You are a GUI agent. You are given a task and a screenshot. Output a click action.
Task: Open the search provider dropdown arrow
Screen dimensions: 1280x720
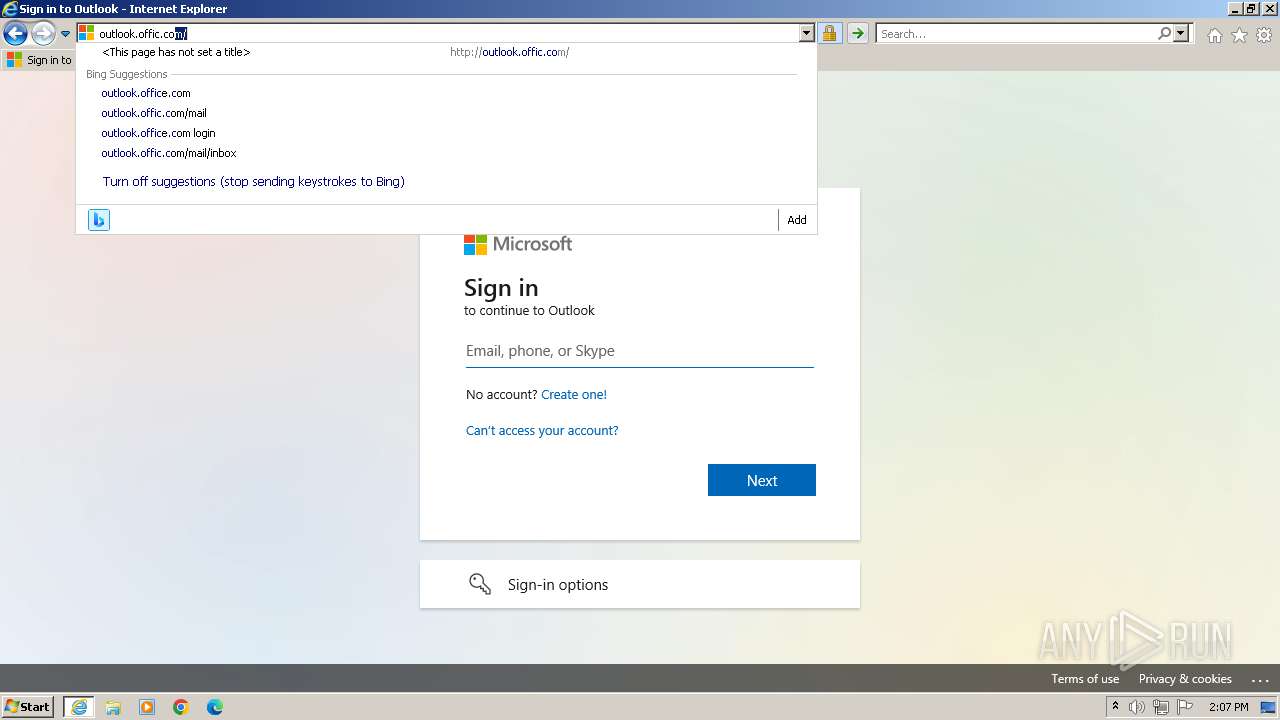point(1181,34)
